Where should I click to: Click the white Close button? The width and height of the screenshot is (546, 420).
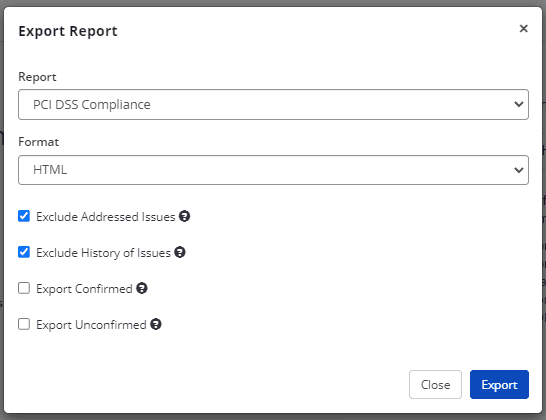click(x=435, y=384)
